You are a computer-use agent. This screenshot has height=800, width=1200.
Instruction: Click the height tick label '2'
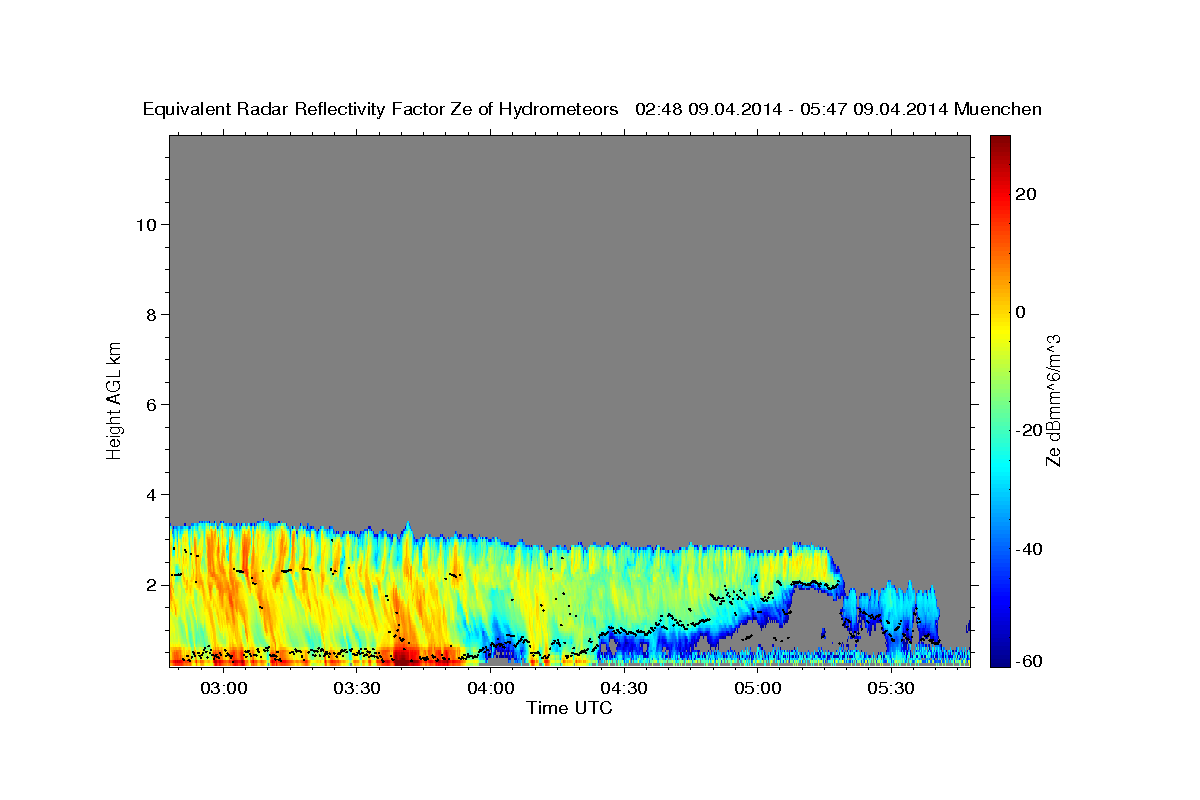point(149,584)
